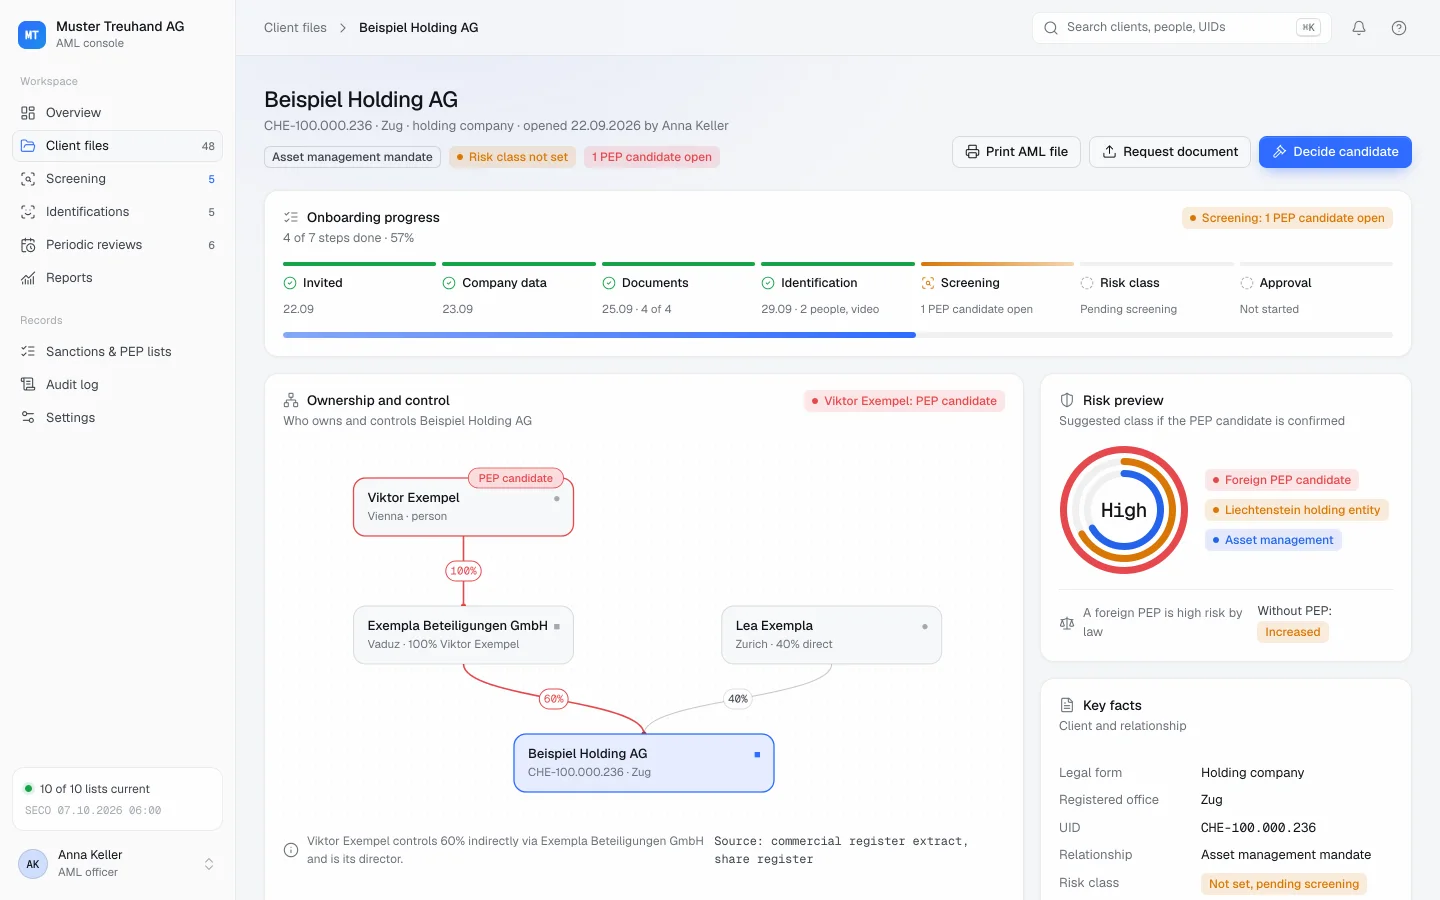Click the onboarding progress bar

pyautogui.click(x=838, y=335)
